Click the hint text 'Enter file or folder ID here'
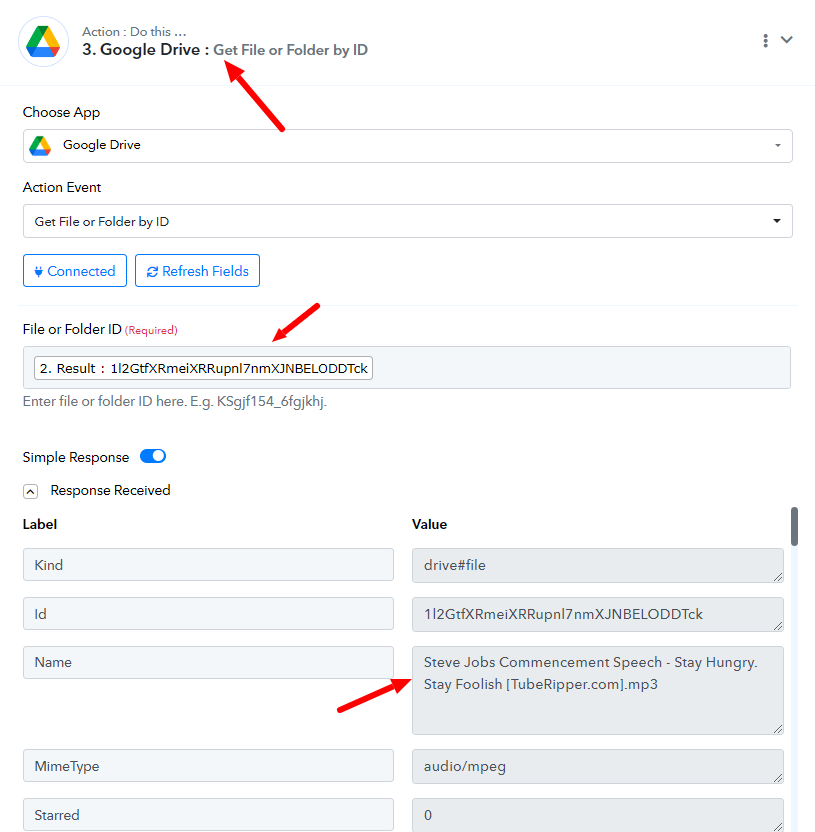The width and height of the screenshot is (815, 832). coord(175,401)
